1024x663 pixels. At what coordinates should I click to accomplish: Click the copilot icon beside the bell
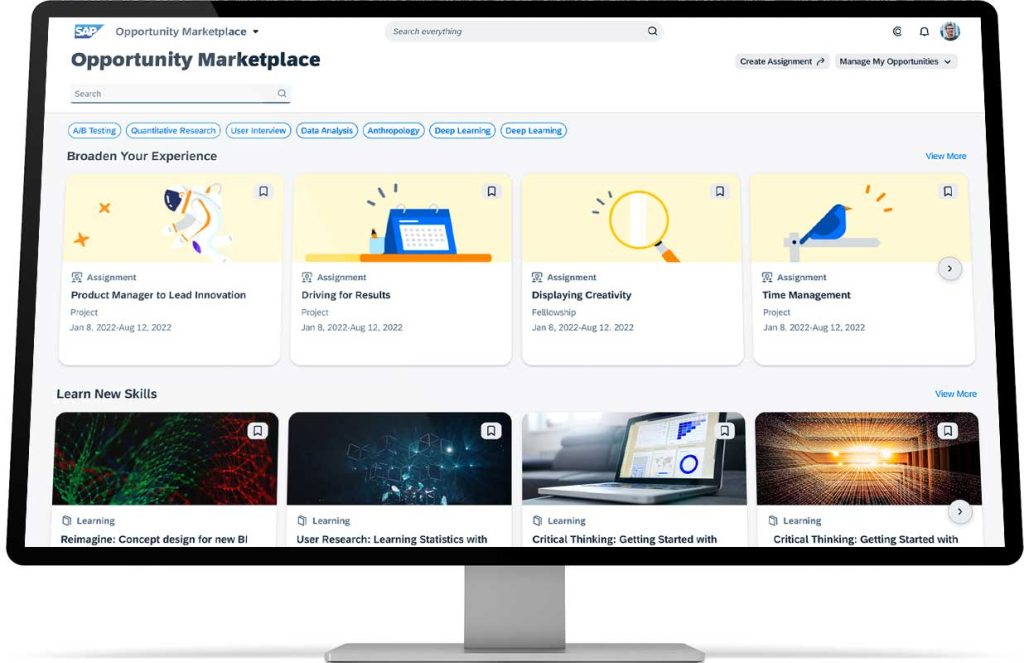click(897, 32)
